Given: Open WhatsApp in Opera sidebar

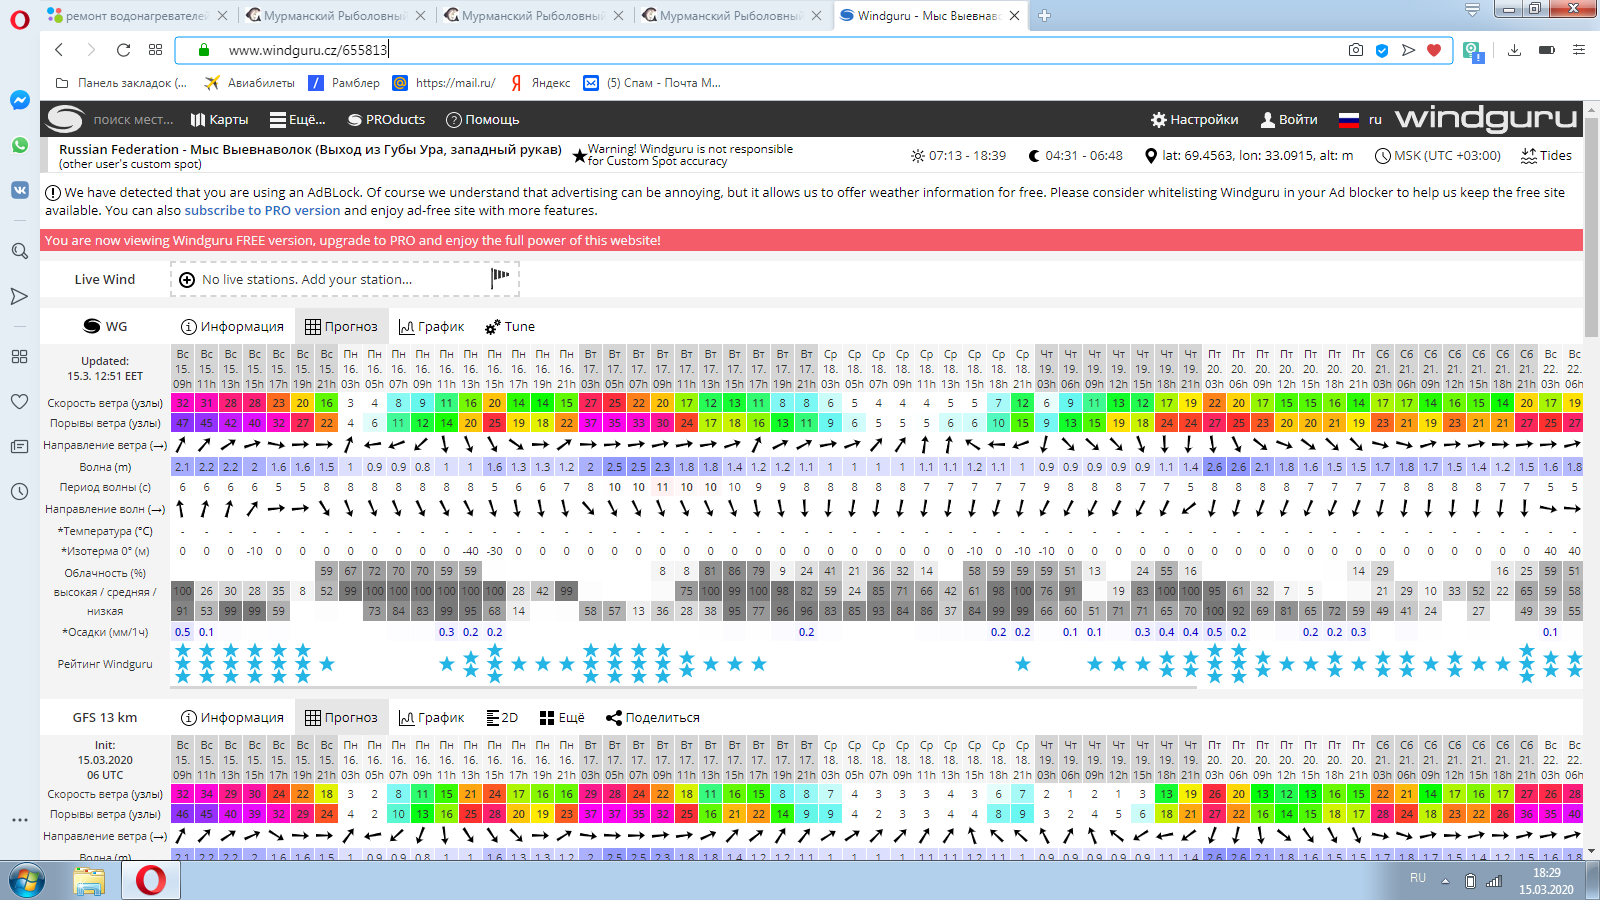Looking at the screenshot, I should [19, 145].
